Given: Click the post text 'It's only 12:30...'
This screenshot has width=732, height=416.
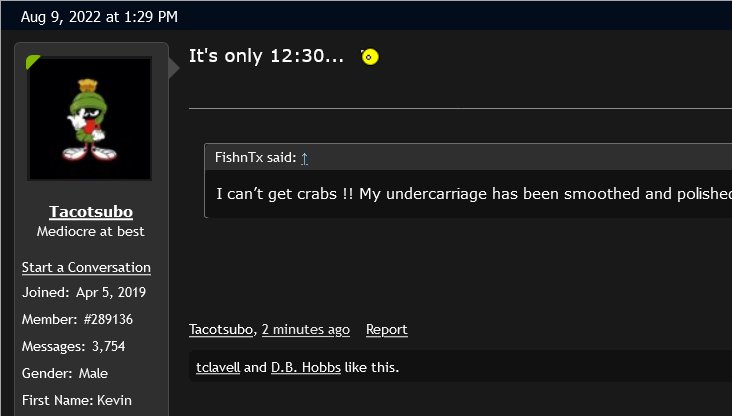Looking at the screenshot, I should click(266, 56).
